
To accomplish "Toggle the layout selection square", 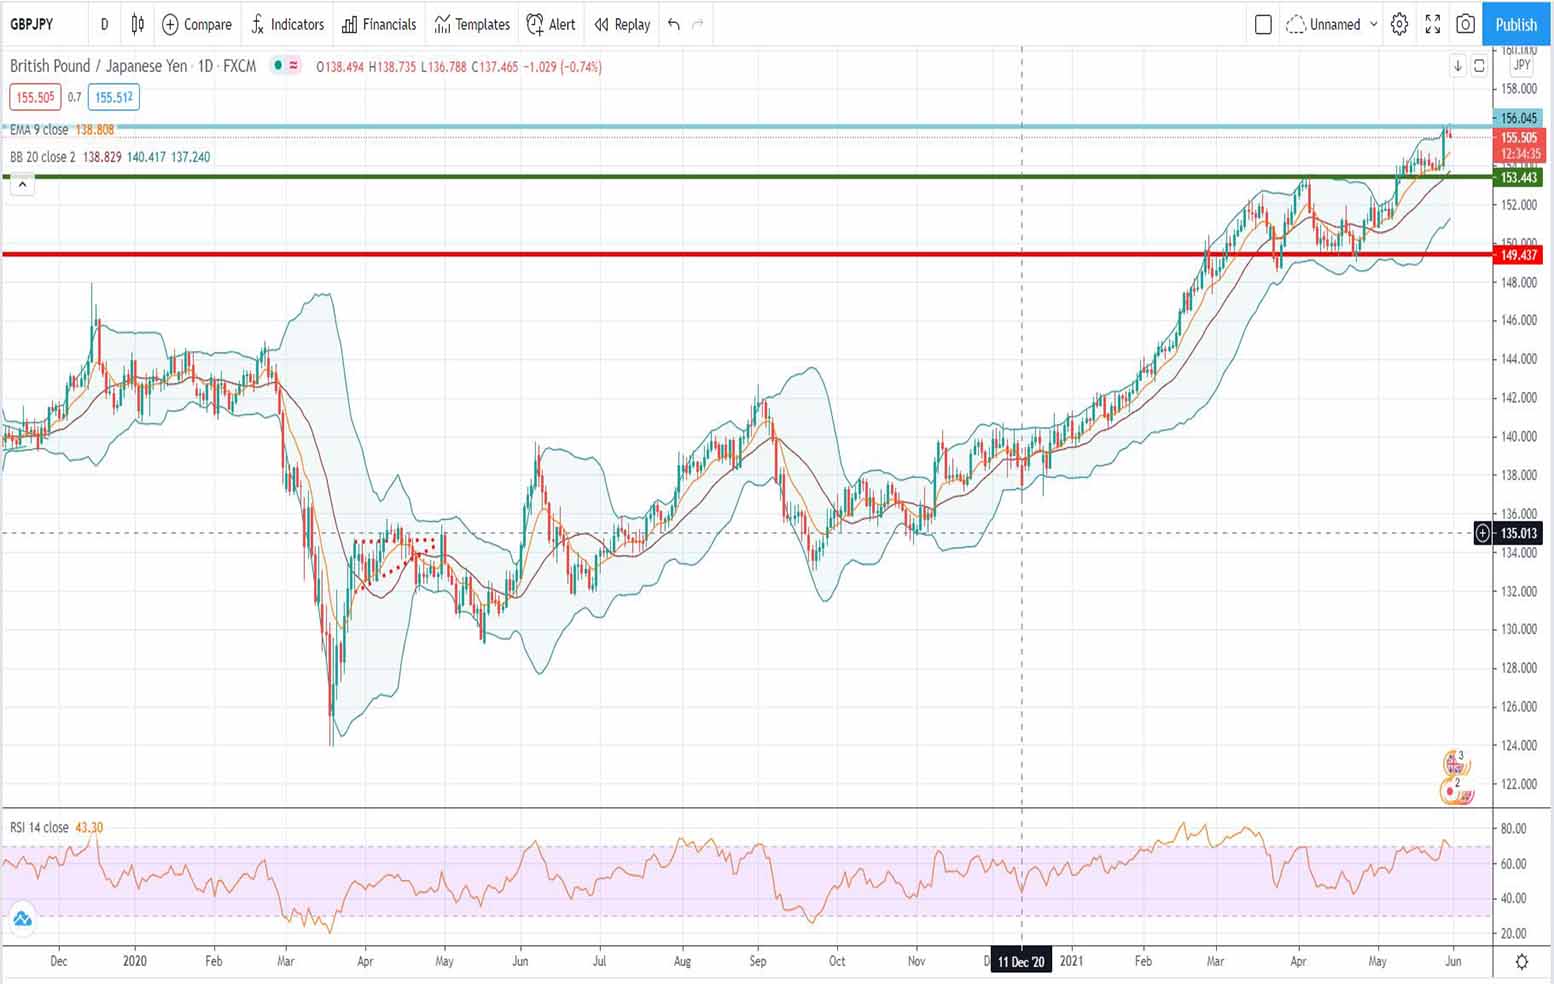I will click(x=1263, y=24).
